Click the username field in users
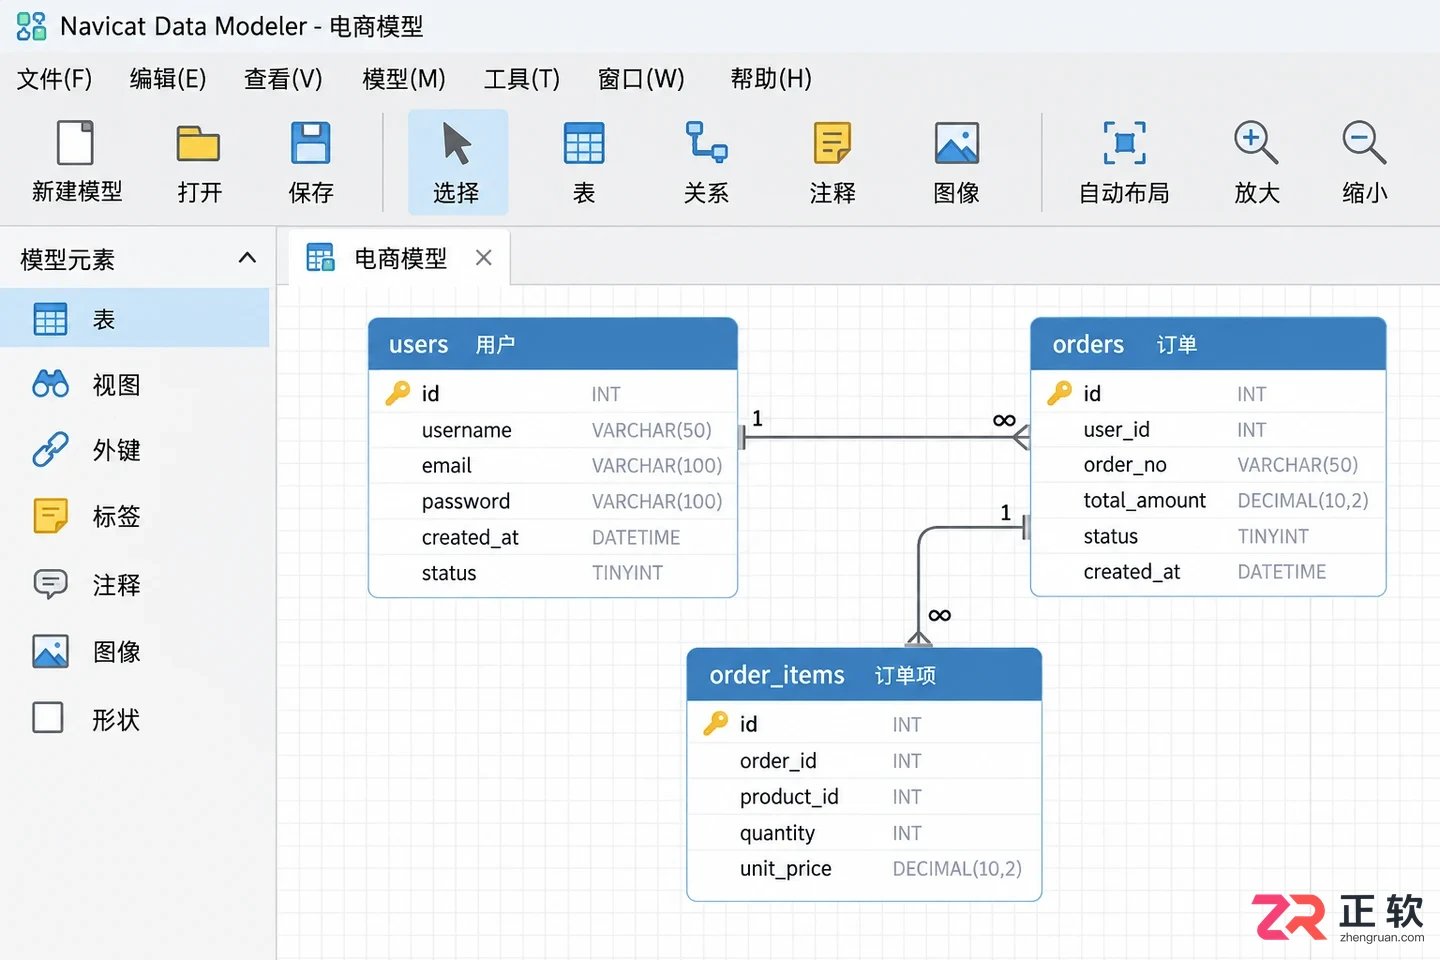Screen dimensions: 1440x960 point(553,430)
